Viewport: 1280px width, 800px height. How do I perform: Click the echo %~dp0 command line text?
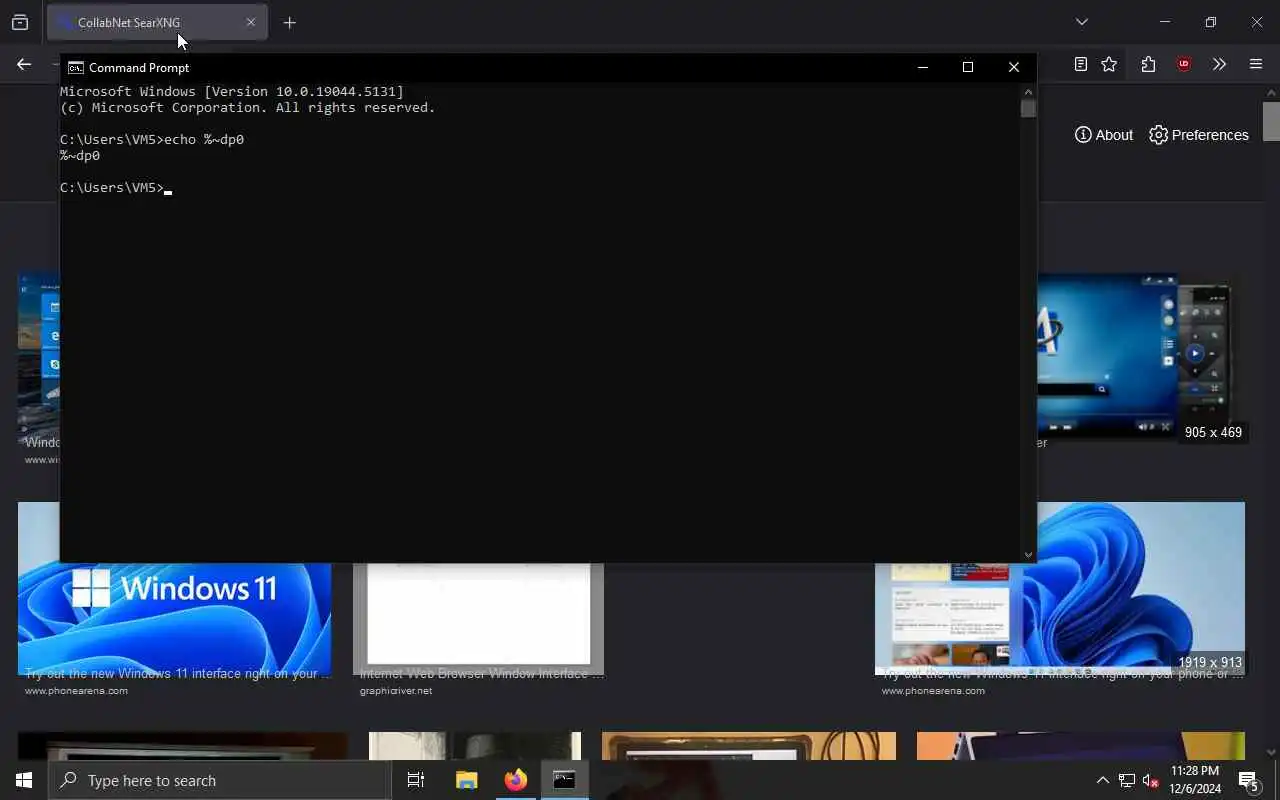(x=204, y=139)
